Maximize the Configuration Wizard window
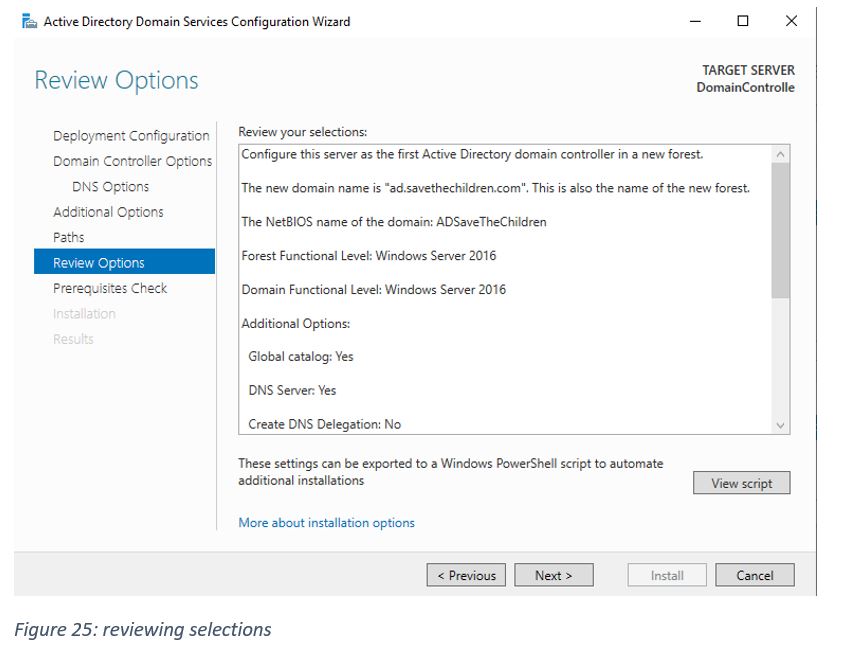Viewport: 848px width, 648px height. pos(743,21)
